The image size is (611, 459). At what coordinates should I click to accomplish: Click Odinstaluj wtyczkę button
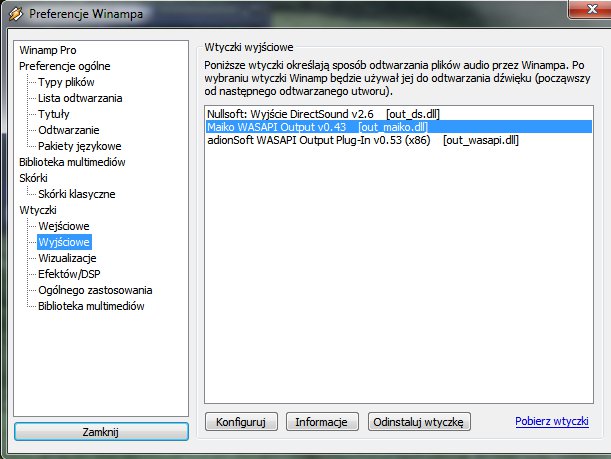click(x=419, y=422)
